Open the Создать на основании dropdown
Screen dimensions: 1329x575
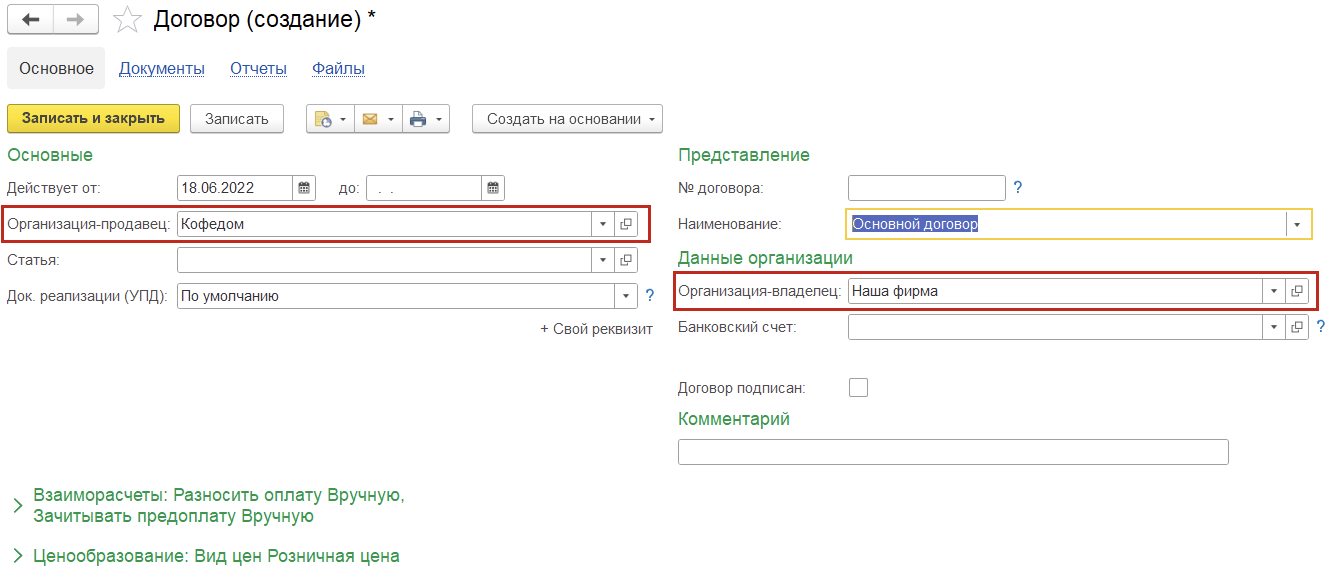coord(567,119)
